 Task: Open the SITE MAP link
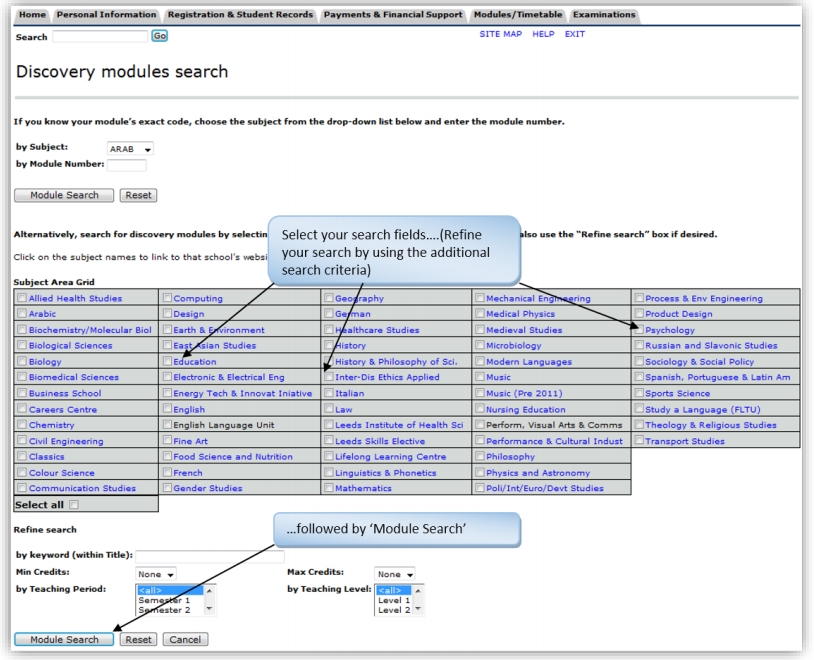(500, 34)
